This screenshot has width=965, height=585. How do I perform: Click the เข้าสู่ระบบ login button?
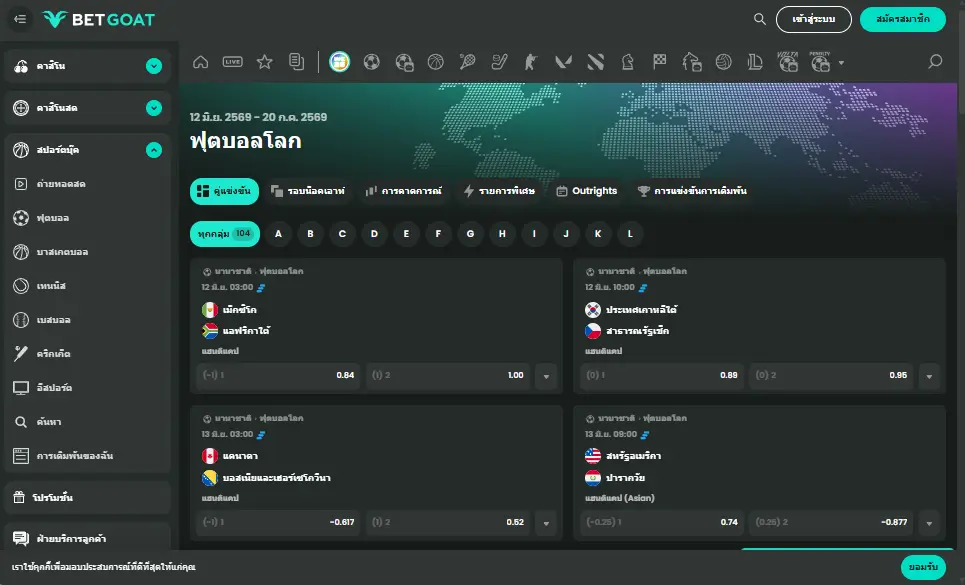click(814, 19)
